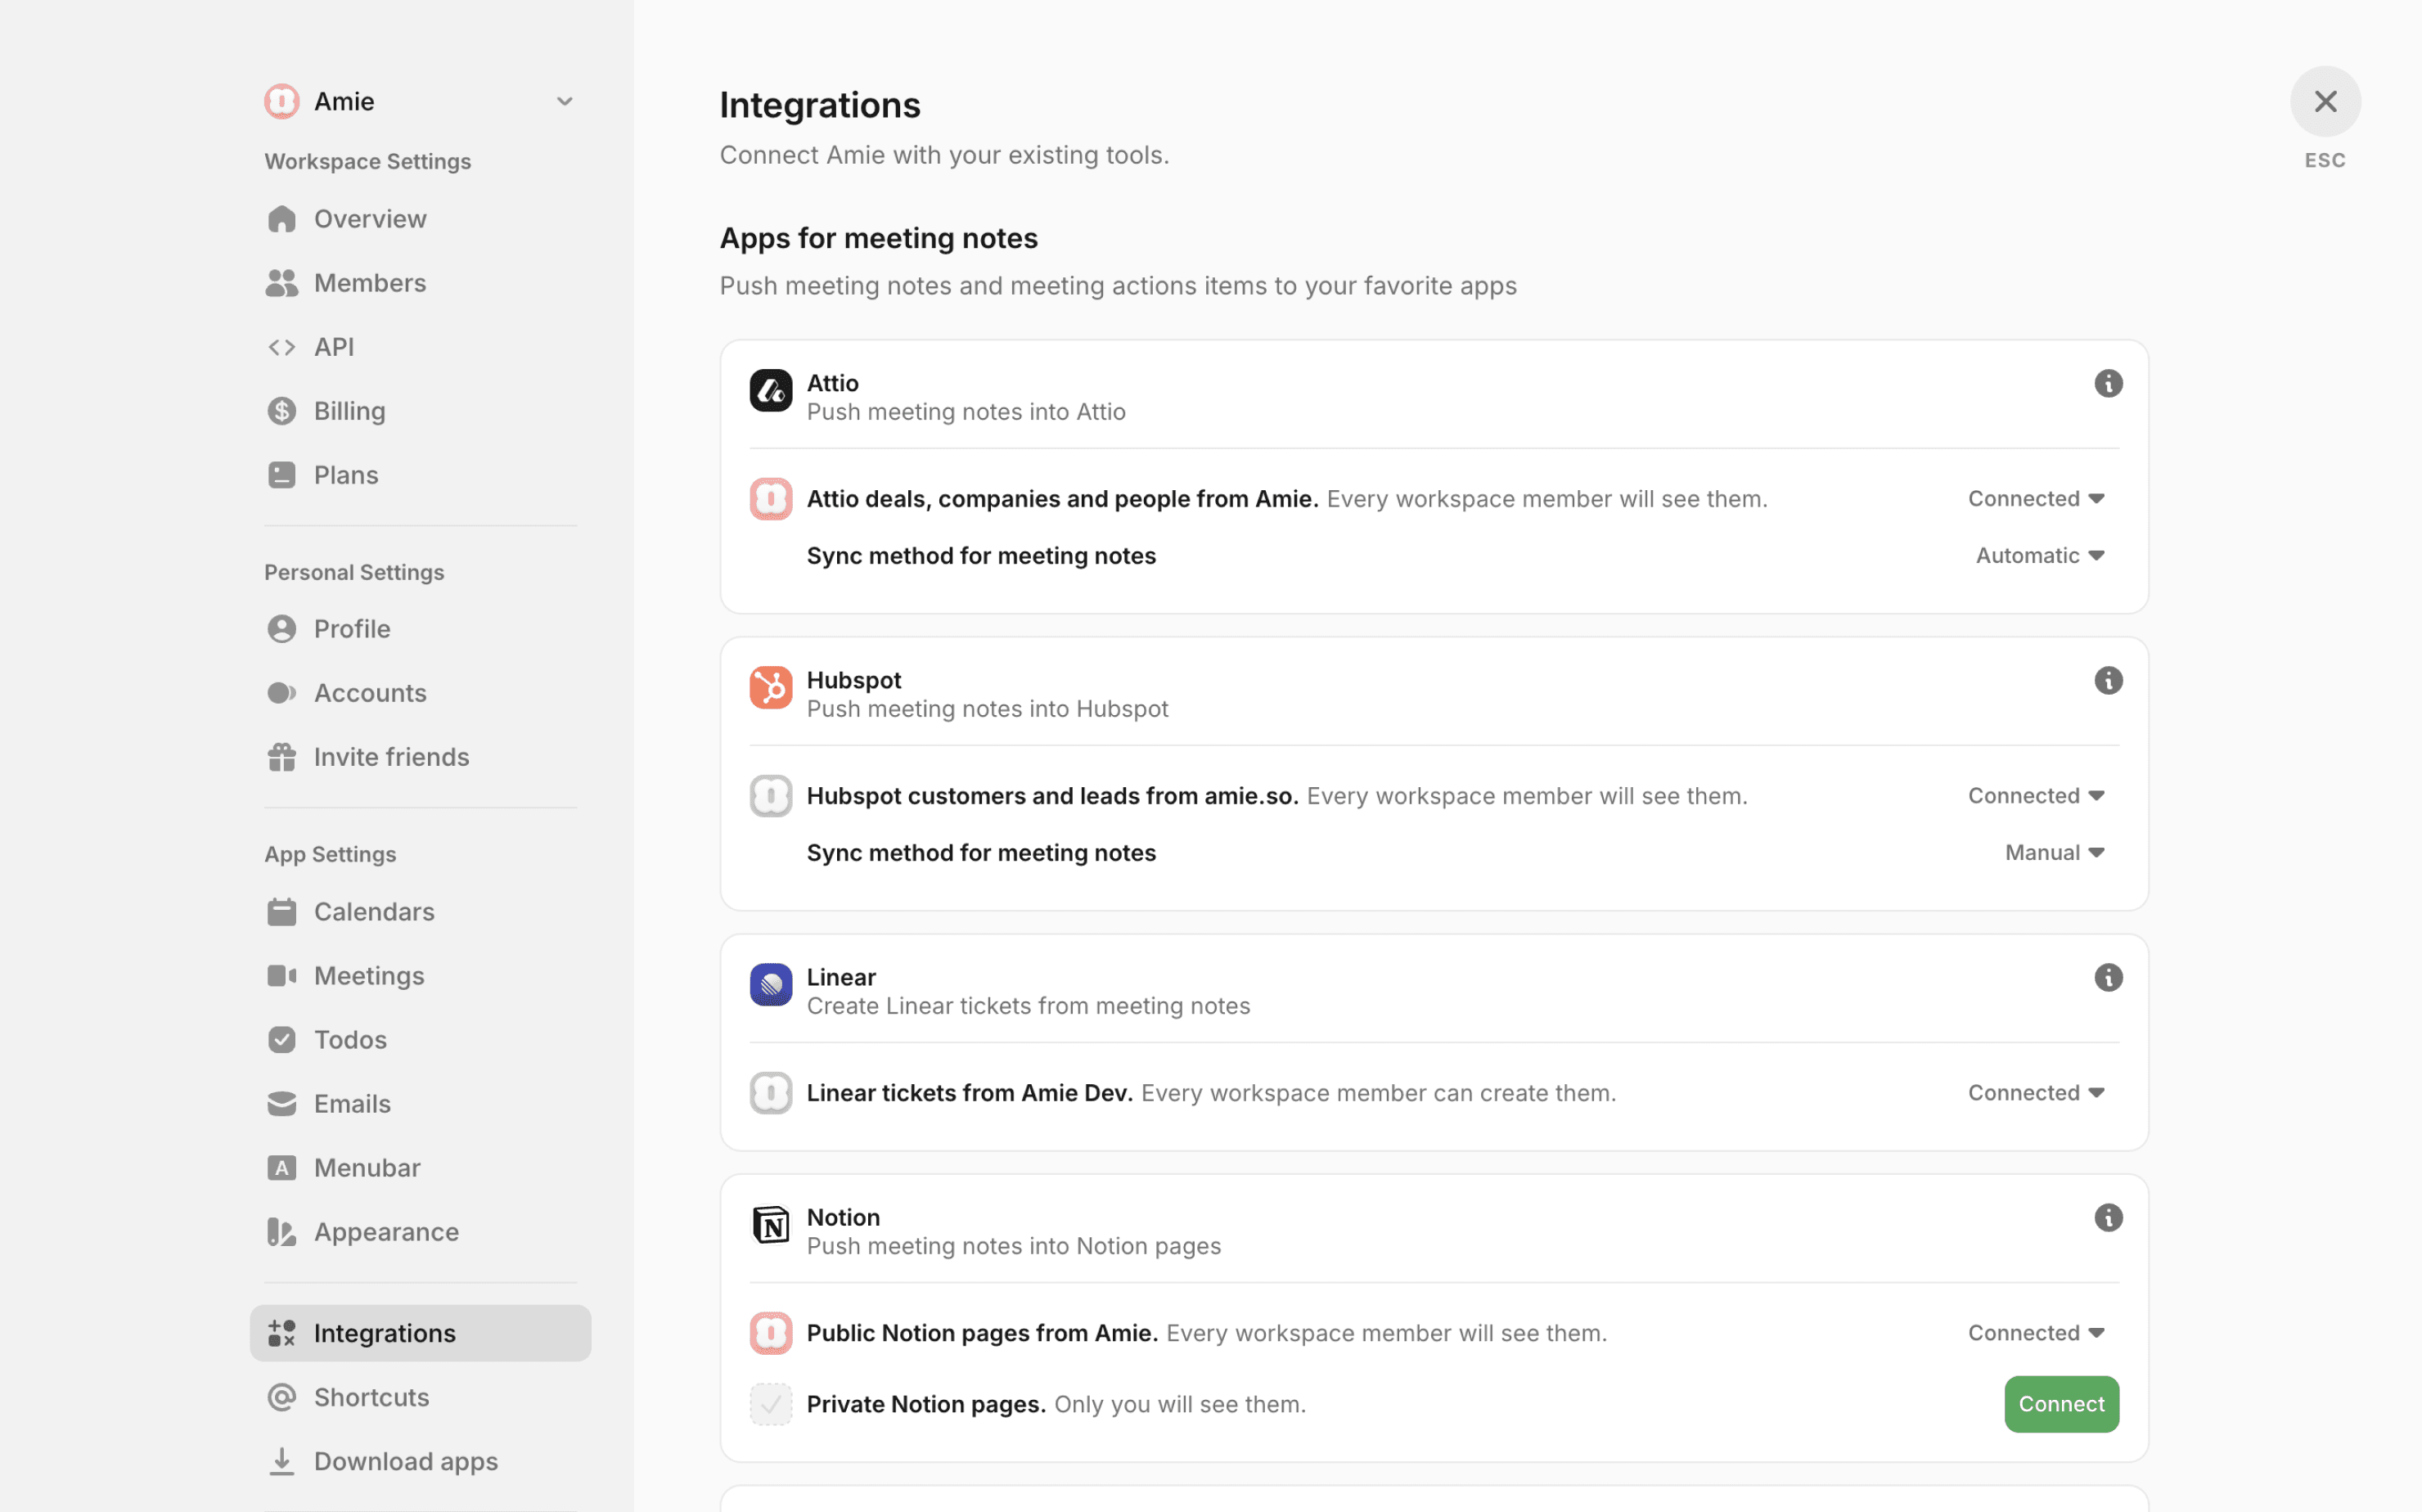Click the Meetings camera icon
The height and width of the screenshot is (1512, 2422).
coord(281,975)
